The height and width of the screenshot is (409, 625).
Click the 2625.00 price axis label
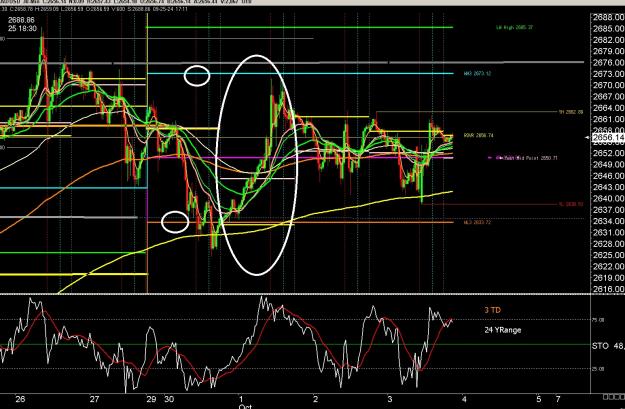click(609, 255)
